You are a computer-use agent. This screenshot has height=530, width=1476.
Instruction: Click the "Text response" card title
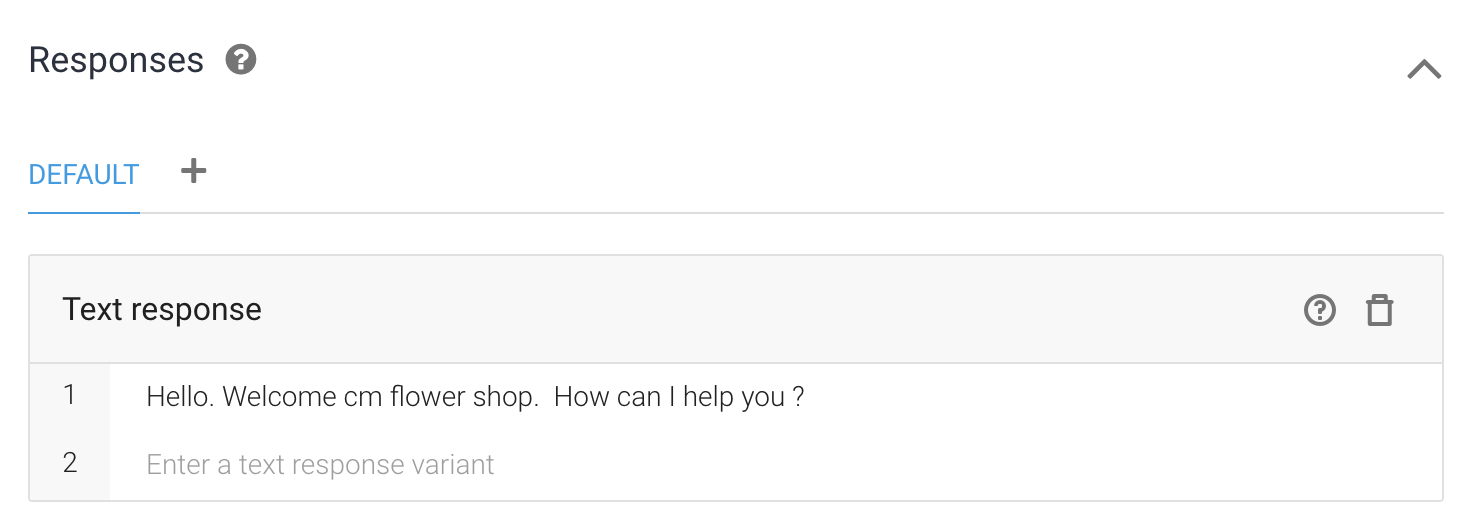tap(162, 310)
